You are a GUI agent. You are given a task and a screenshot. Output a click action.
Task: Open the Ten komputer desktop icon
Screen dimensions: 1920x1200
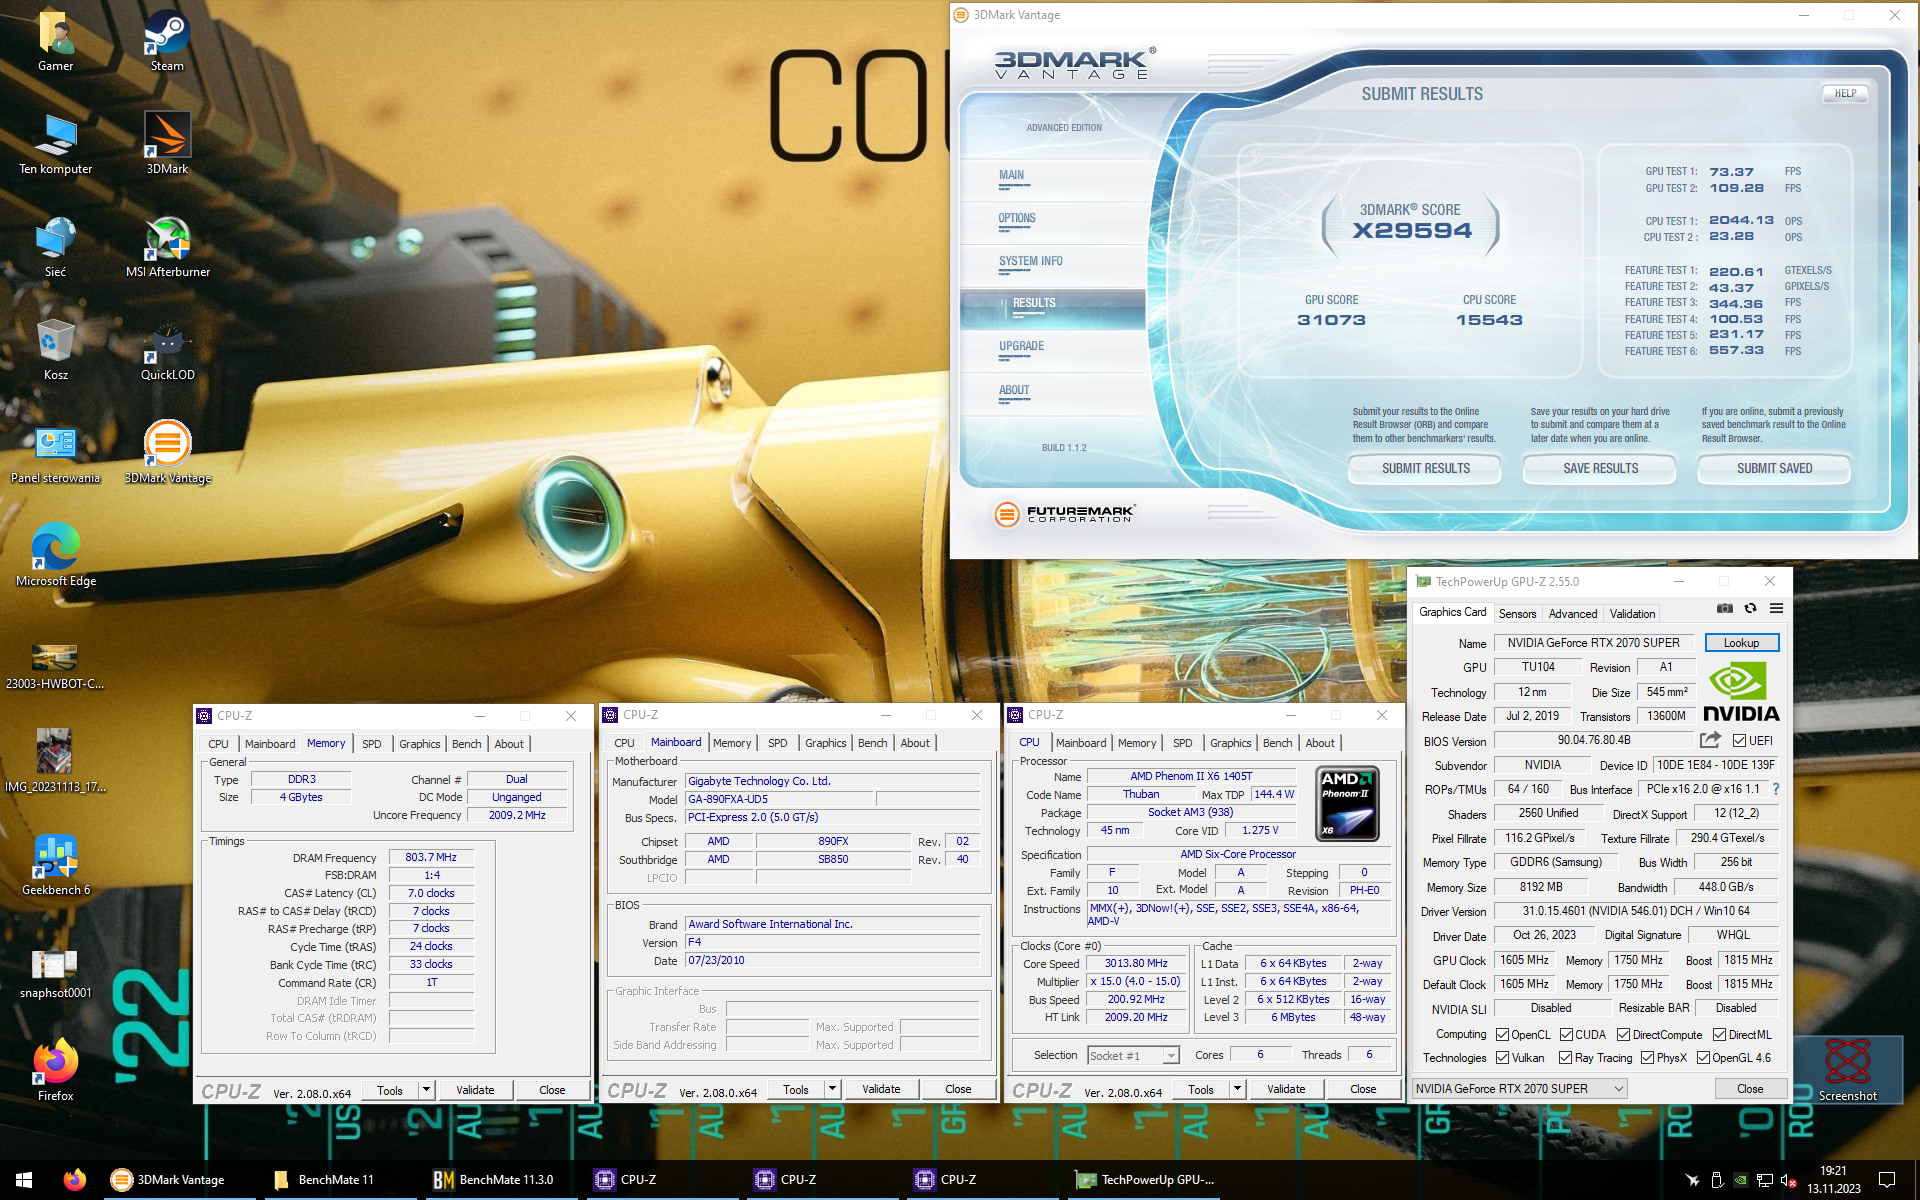click(x=56, y=143)
